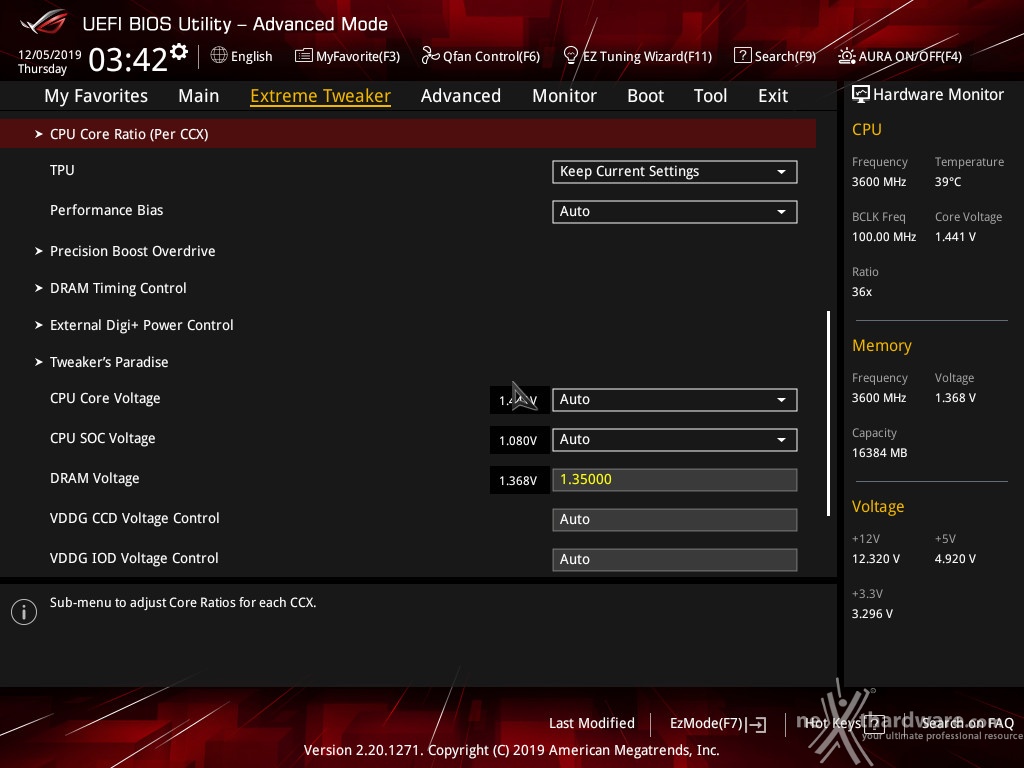The height and width of the screenshot is (768, 1024).
Task: Click the AURA ON/OFF light icon
Action: click(846, 56)
